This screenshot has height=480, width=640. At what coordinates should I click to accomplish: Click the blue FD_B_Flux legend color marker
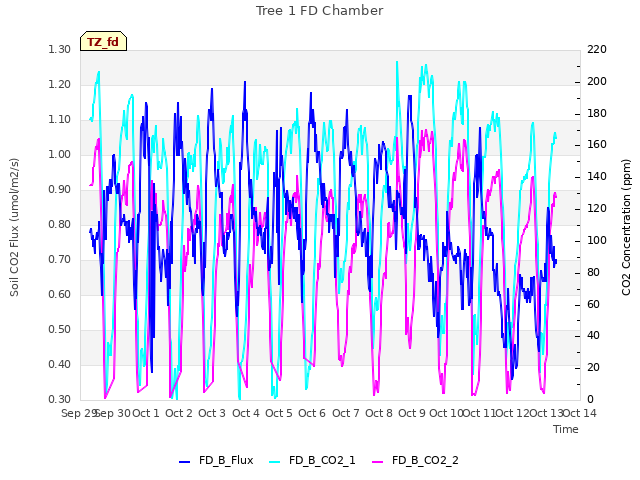click(184, 462)
